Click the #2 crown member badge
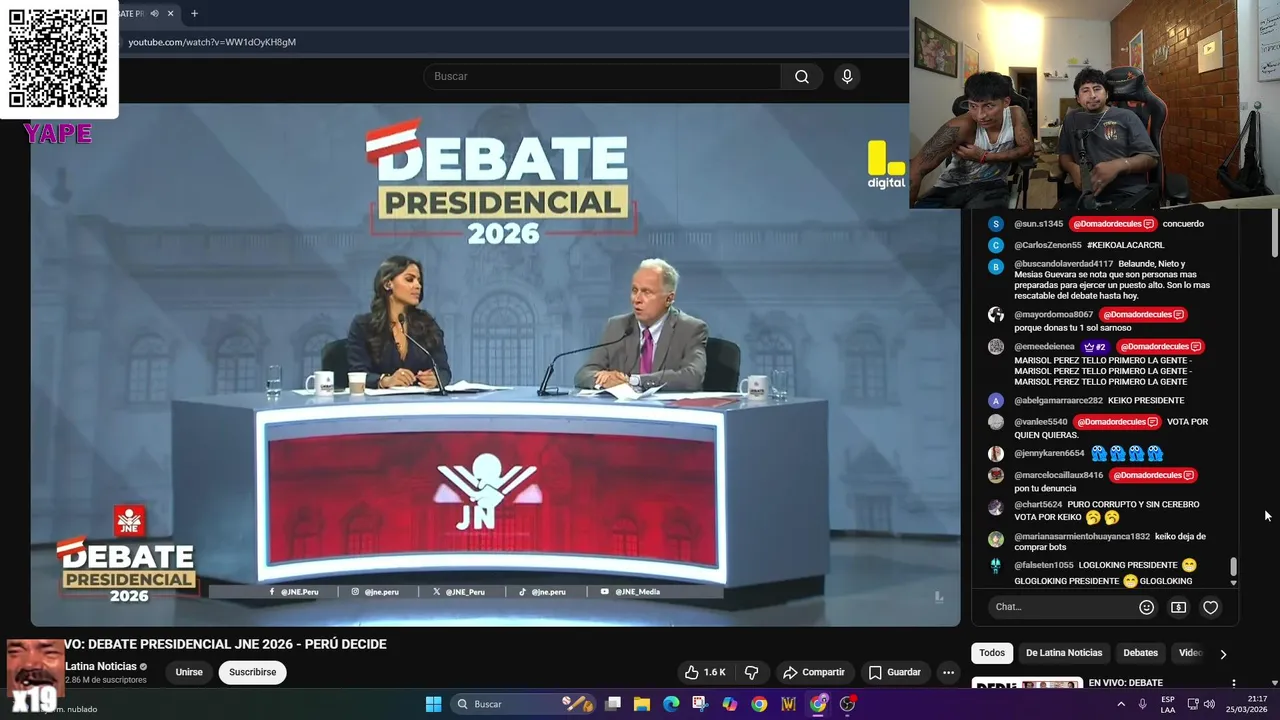1280x720 pixels. (x=1094, y=347)
